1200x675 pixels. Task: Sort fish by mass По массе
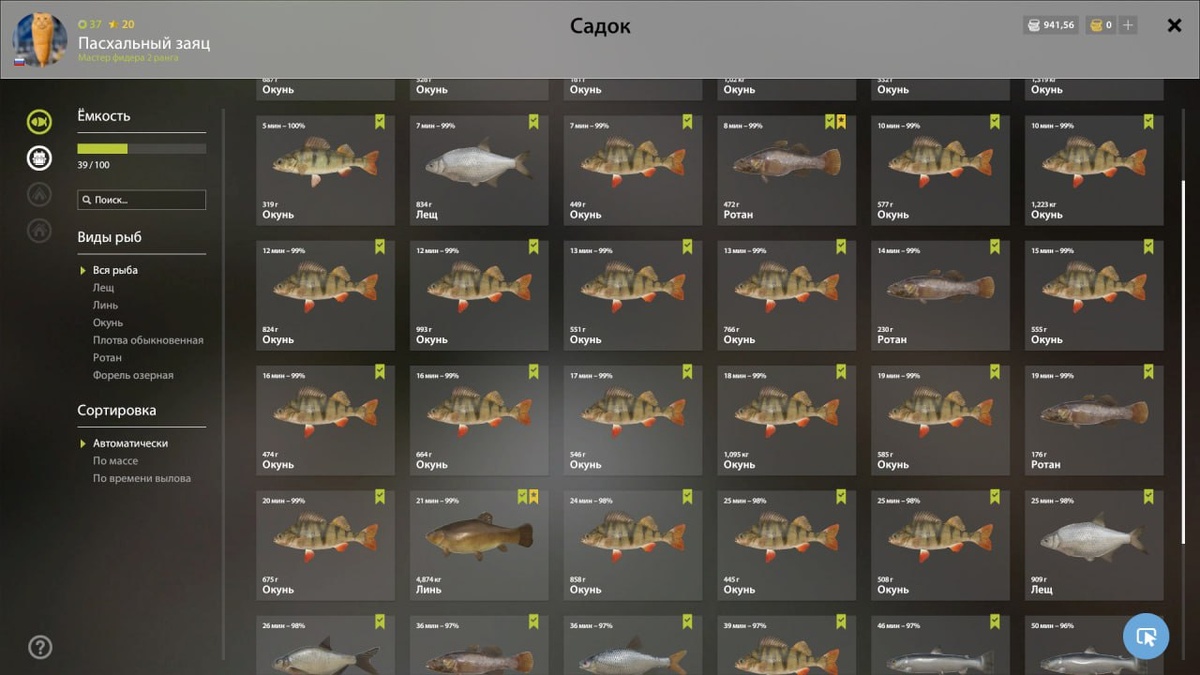tap(115, 461)
